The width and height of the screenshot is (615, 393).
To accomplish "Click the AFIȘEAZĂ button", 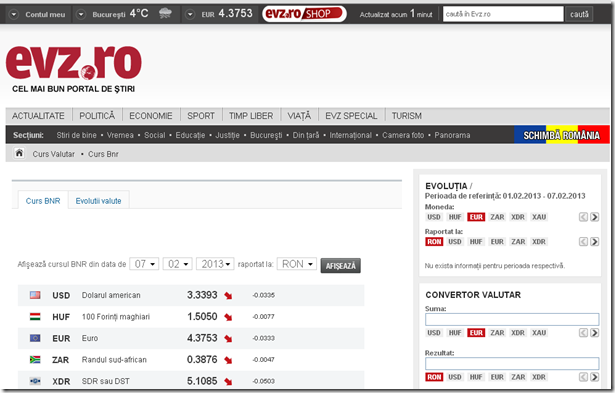I will coord(340,266).
